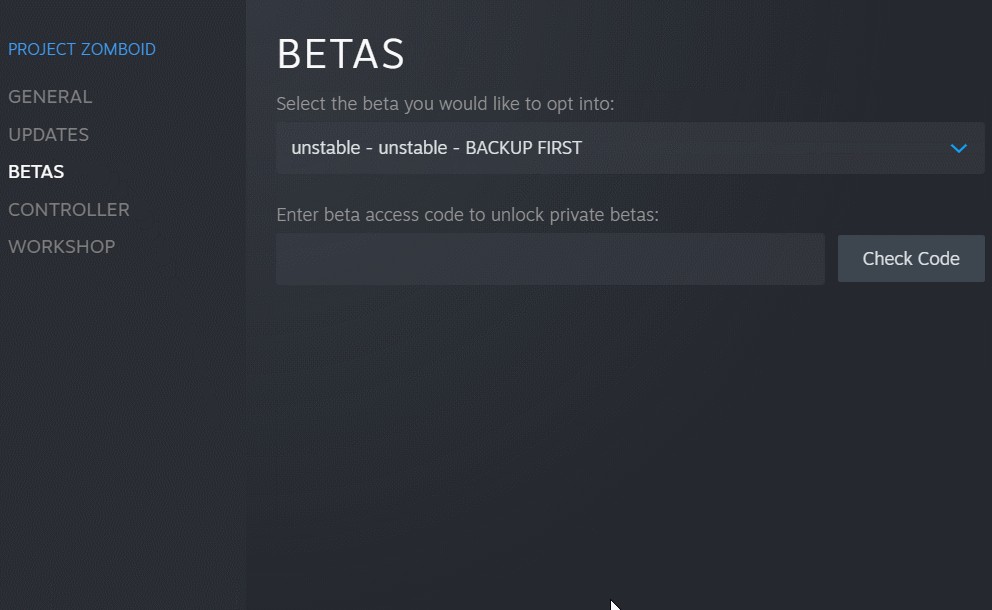Click the blue dropdown chevron arrow
The width and height of the screenshot is (992, 610).
coord(958,148)
